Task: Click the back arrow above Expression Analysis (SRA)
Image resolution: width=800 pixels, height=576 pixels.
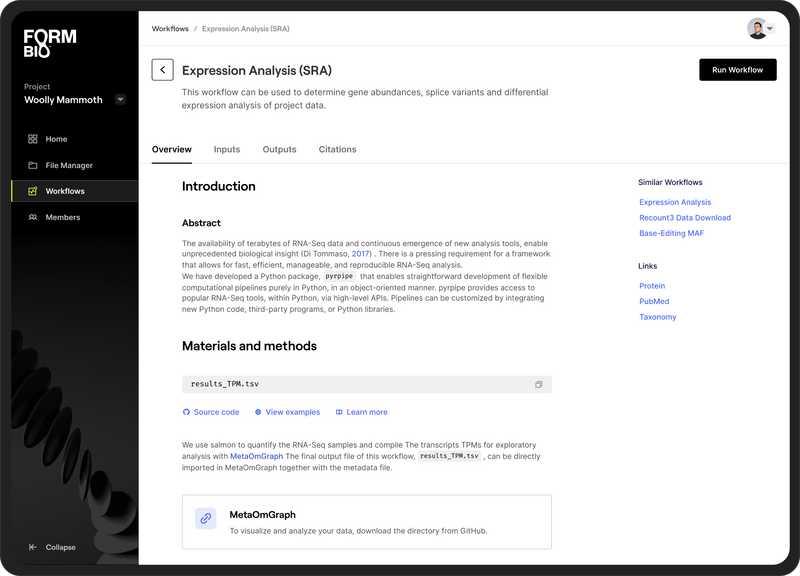Action: tap(162, 69)
